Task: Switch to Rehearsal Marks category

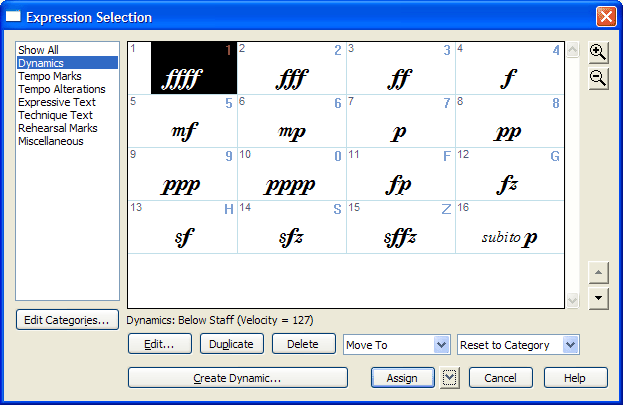Action: click(x=57, y=128)
